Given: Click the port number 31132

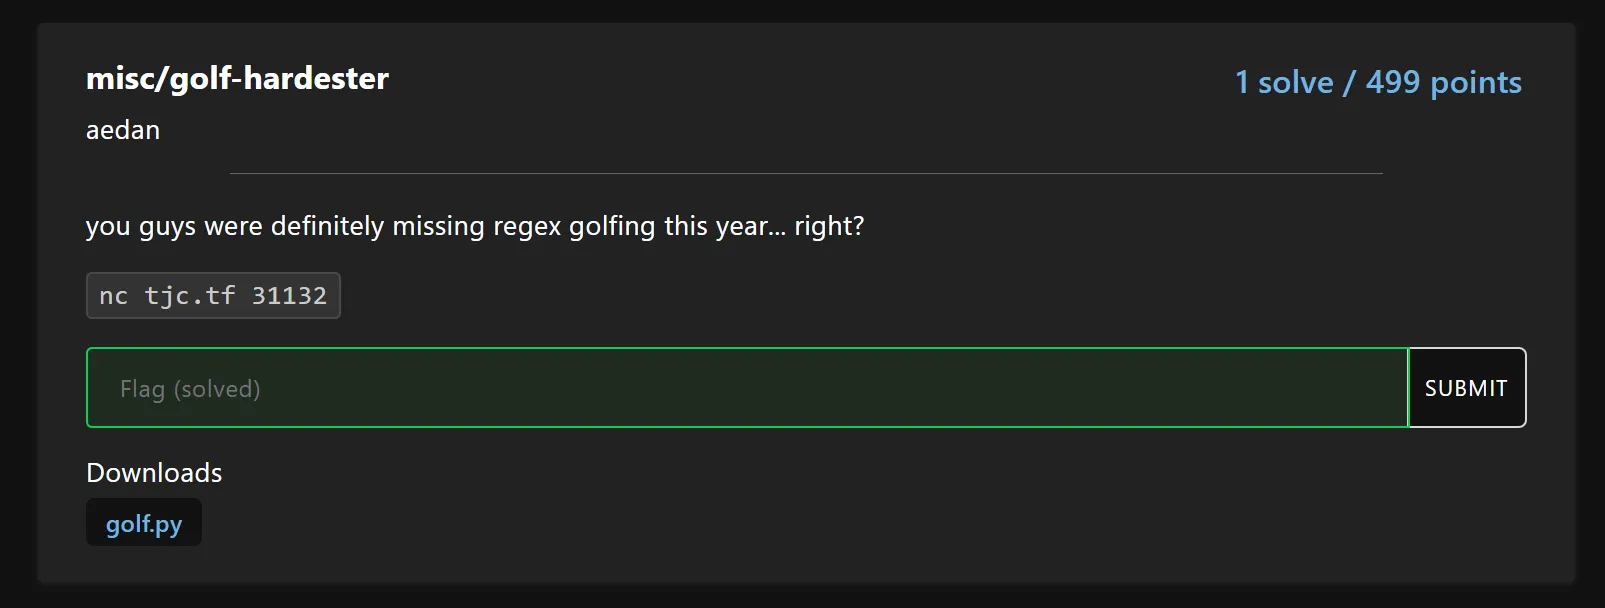Looking at the screenshot, I should click(x=289, y=296).
